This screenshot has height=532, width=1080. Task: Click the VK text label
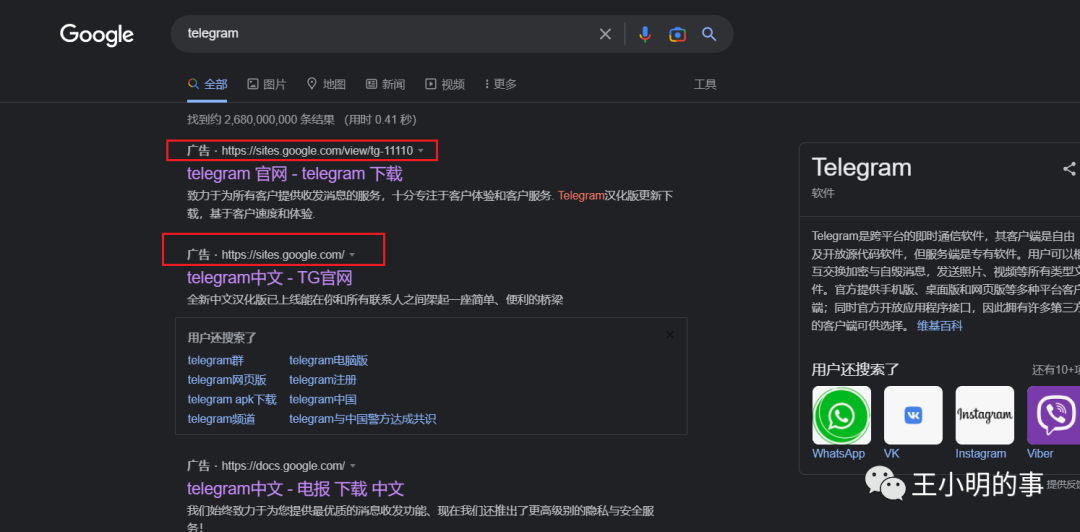[x=891, y=453]
